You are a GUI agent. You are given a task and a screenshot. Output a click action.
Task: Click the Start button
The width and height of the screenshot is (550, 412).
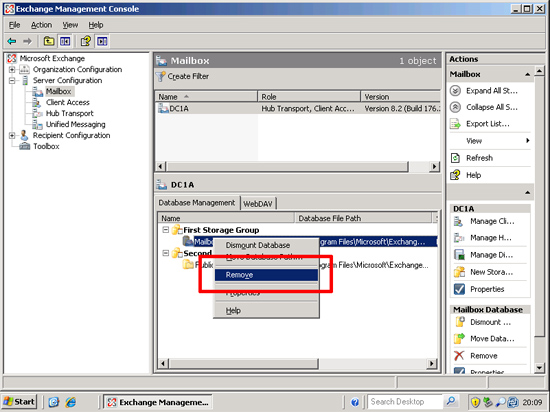20,401
